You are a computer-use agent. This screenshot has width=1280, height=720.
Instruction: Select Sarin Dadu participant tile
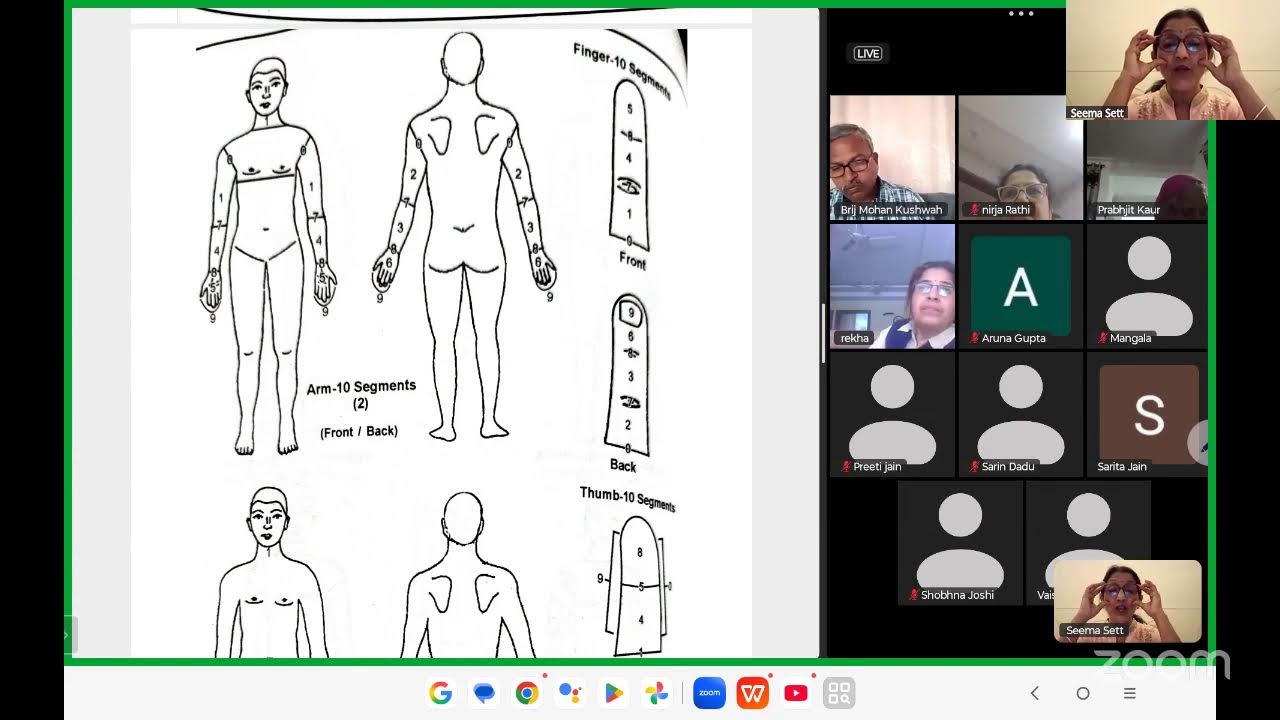pyautogui.click(x=1020, y=414)
